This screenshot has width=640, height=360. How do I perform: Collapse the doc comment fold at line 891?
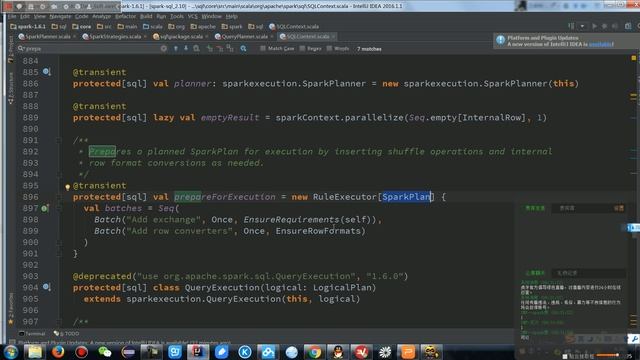[x=58, y=140]
